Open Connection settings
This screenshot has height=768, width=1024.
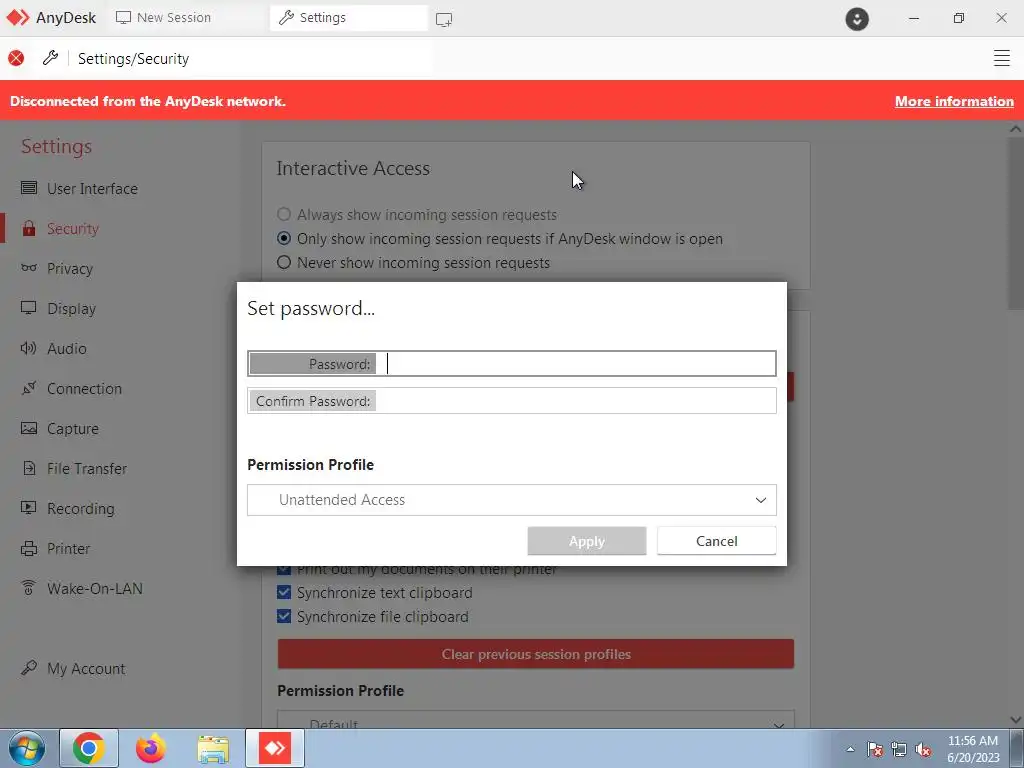[x=84, y=389]
